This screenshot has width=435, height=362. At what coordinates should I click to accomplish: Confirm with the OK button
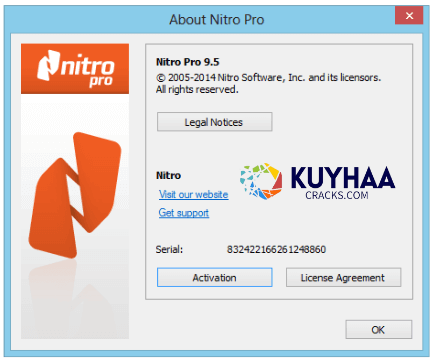pyautogui.click(x=379, y=329)
